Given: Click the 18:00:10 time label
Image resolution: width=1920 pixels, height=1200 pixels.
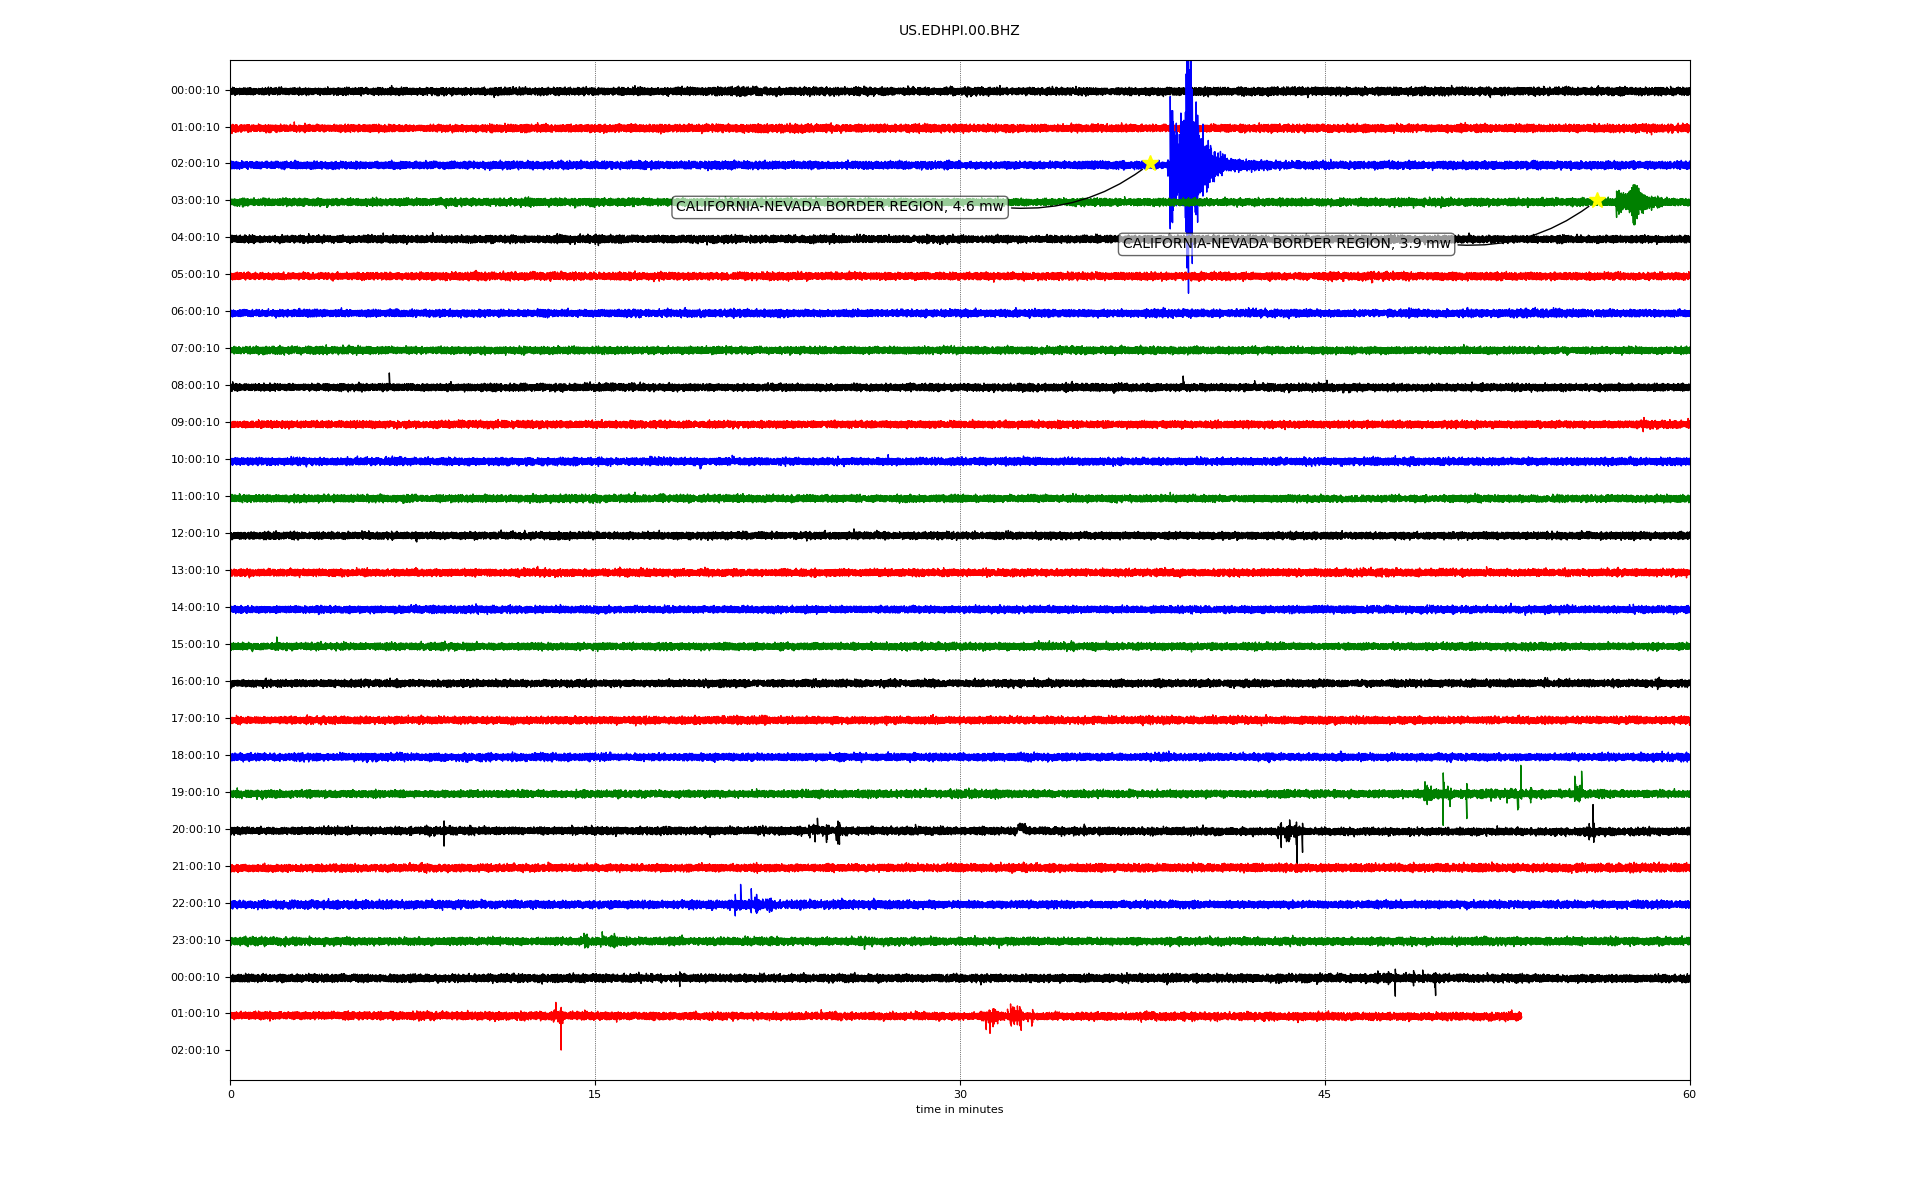Looking at the screenshot, I should [x=195, y=756].
